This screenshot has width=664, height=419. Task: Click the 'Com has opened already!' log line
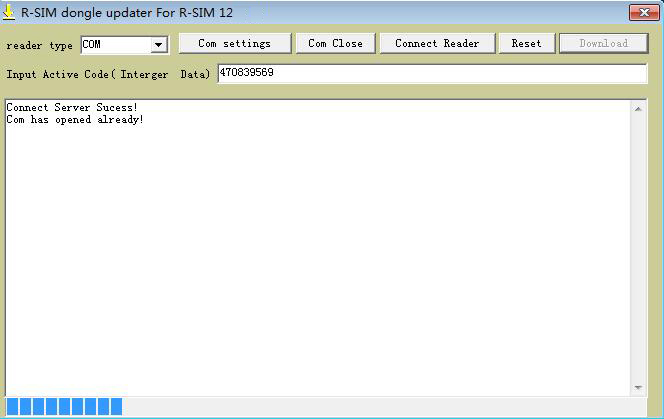tap(75, 120)
